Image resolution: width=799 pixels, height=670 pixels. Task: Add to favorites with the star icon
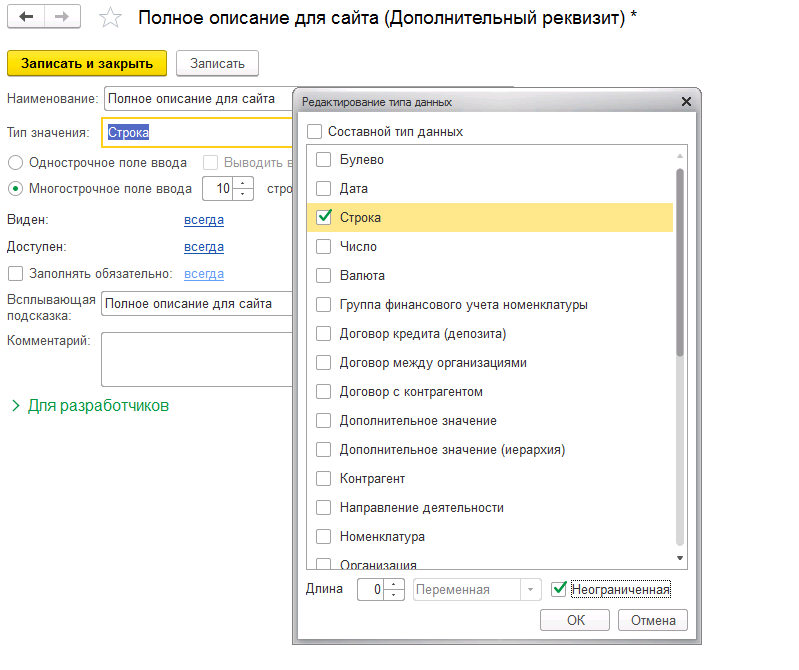pyautogui.click(x=110, y=18)
